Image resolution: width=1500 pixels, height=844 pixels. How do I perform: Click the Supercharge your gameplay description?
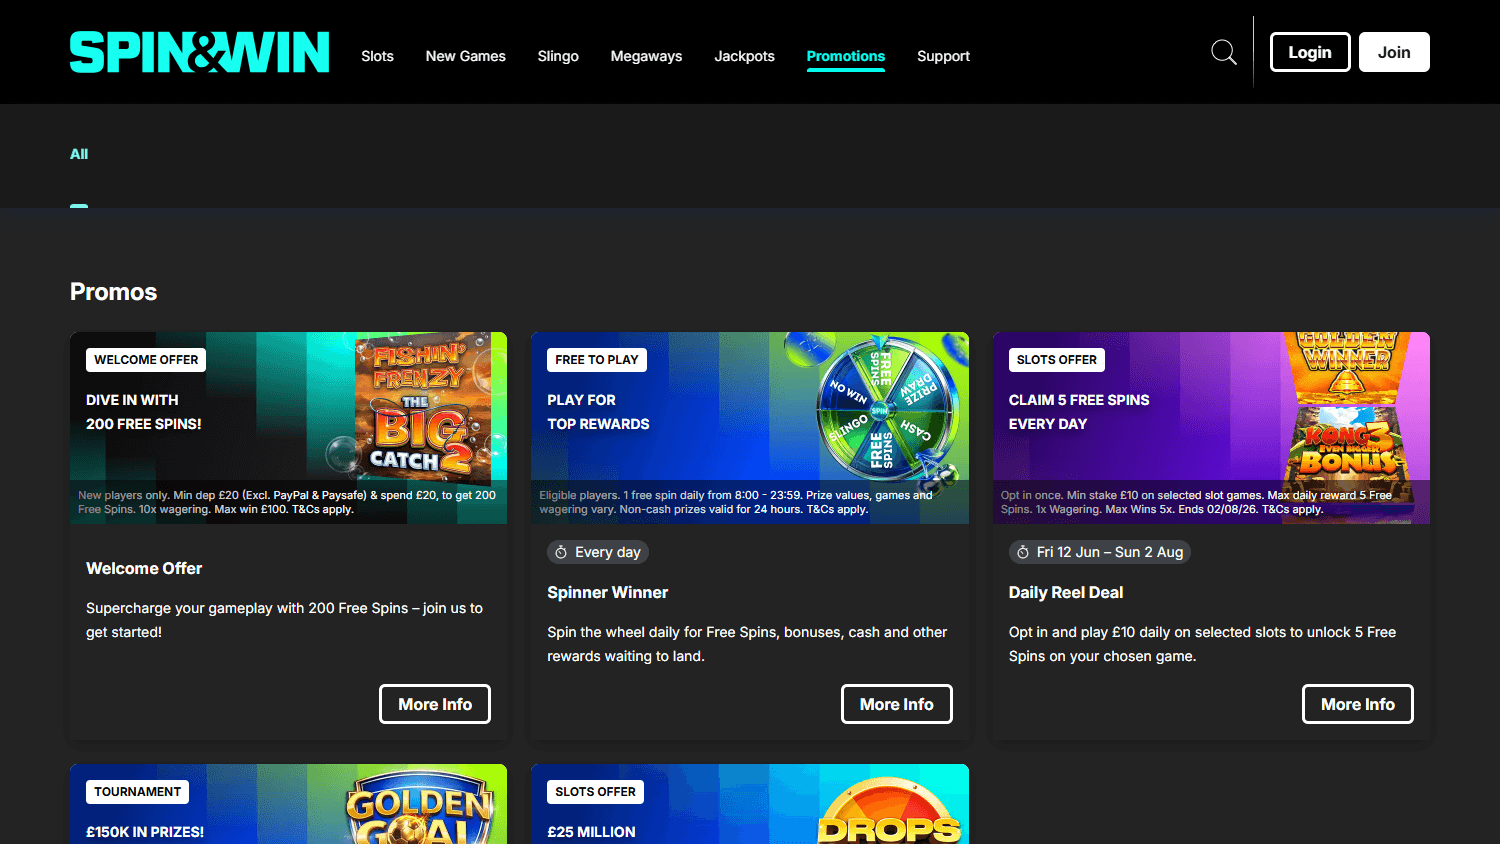click(285, 620)
